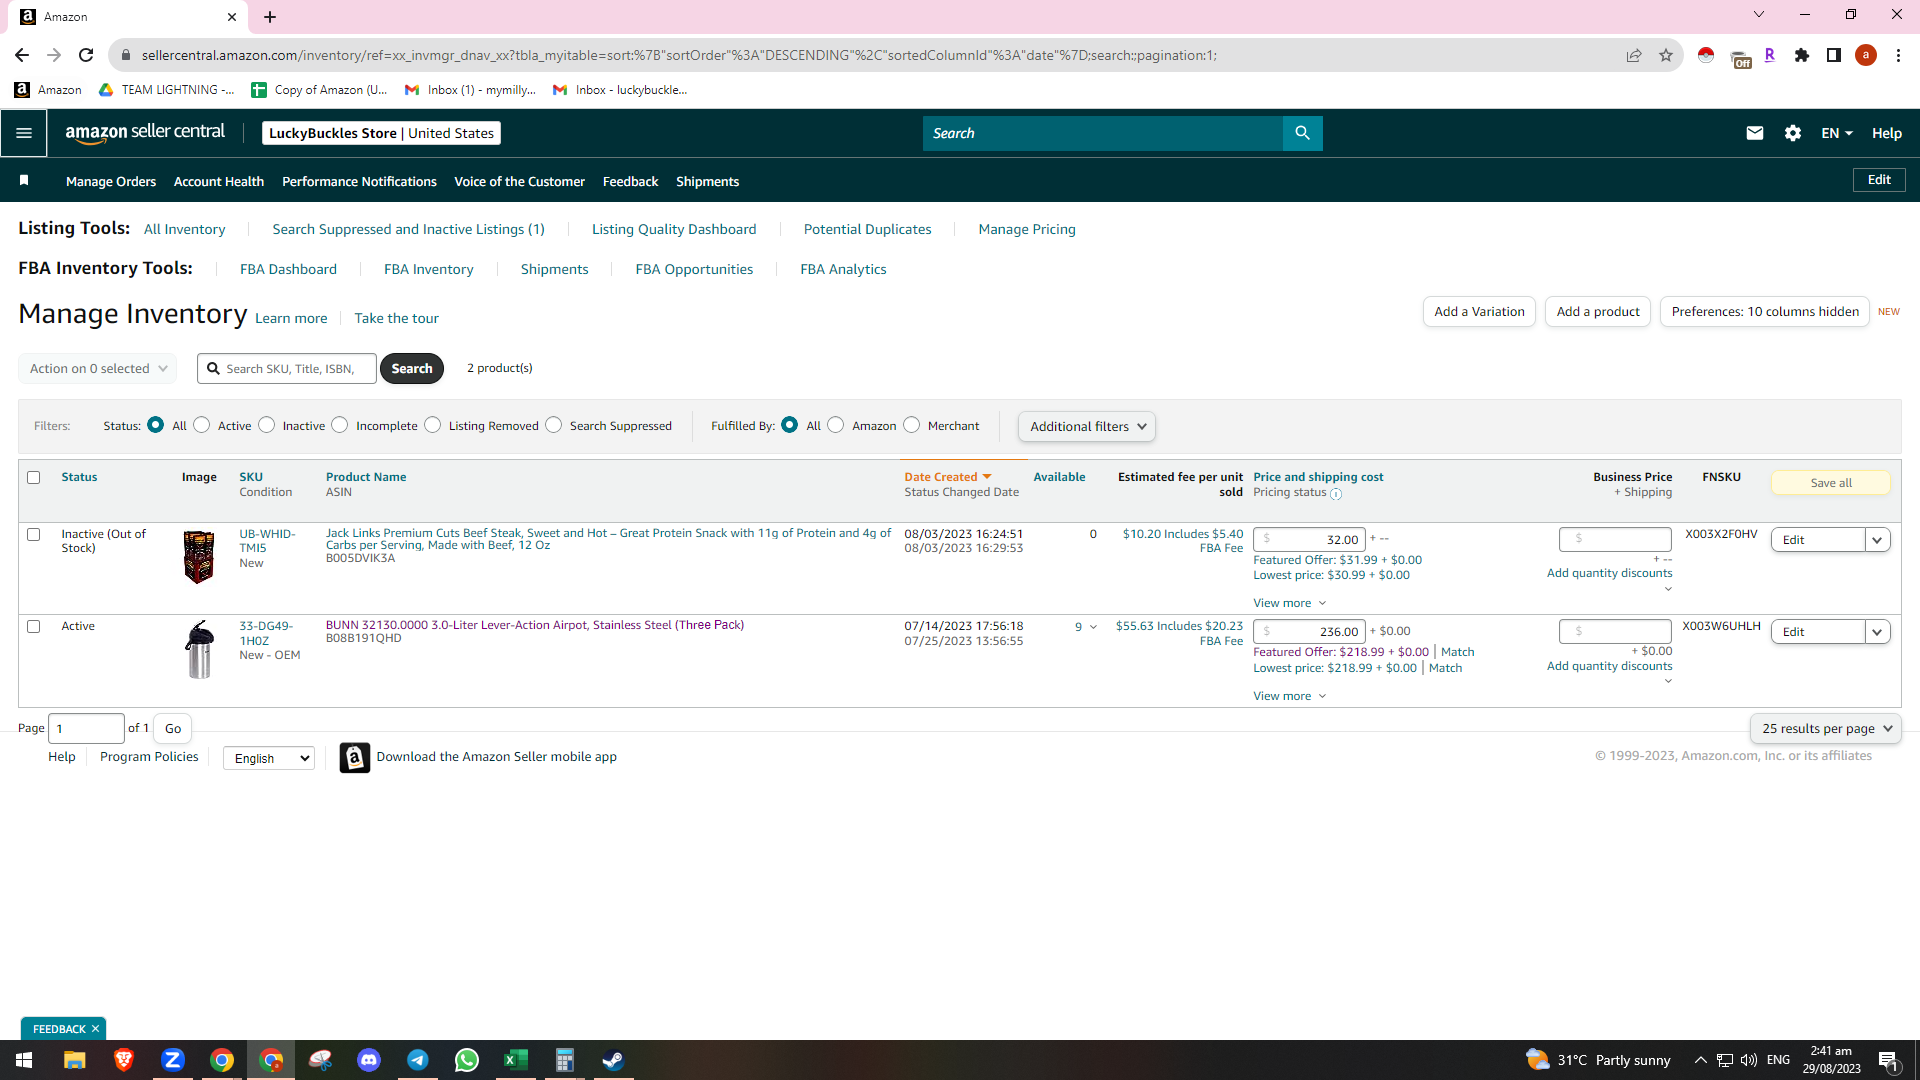
Task: Open the 25 results per page dropdown
Action: (1826, 728)
